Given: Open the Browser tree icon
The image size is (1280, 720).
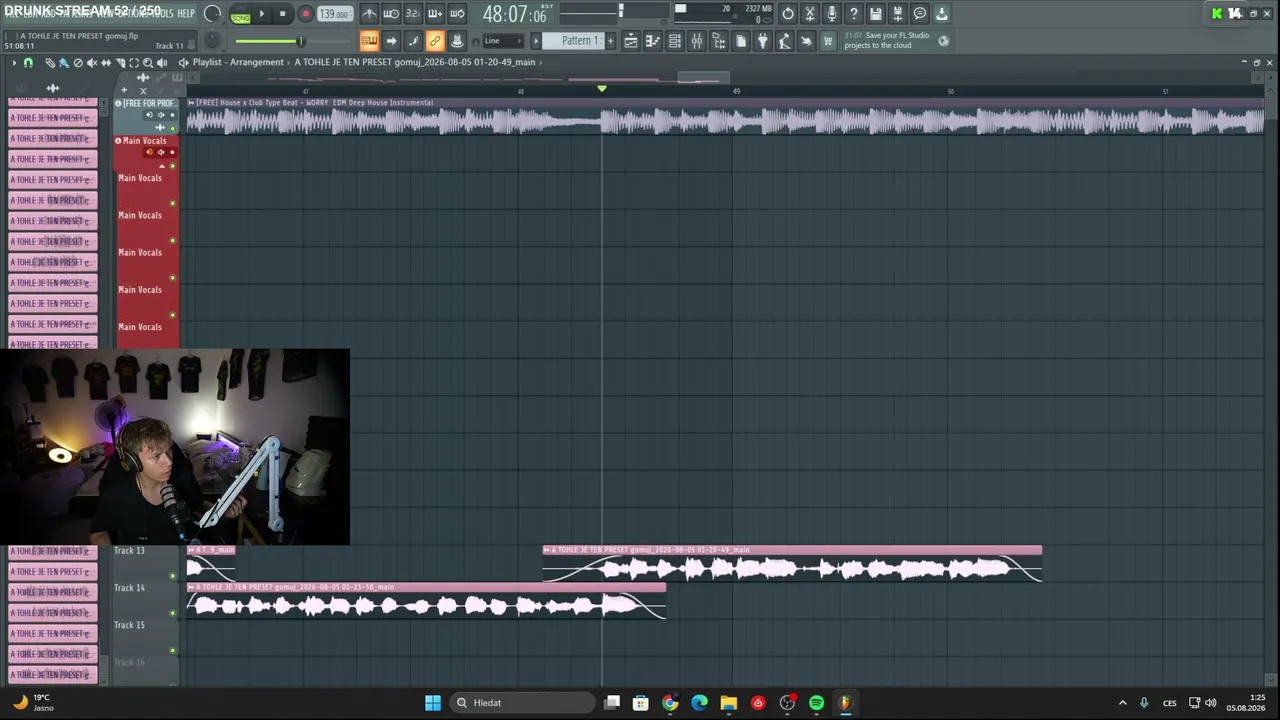Looking at the screenshot, I should coord(719,41).
